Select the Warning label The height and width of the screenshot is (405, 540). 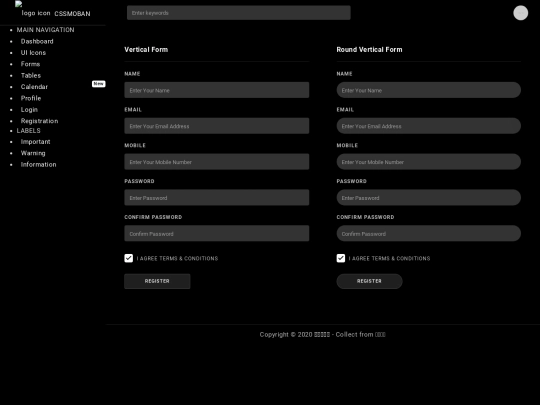[33, 153]
